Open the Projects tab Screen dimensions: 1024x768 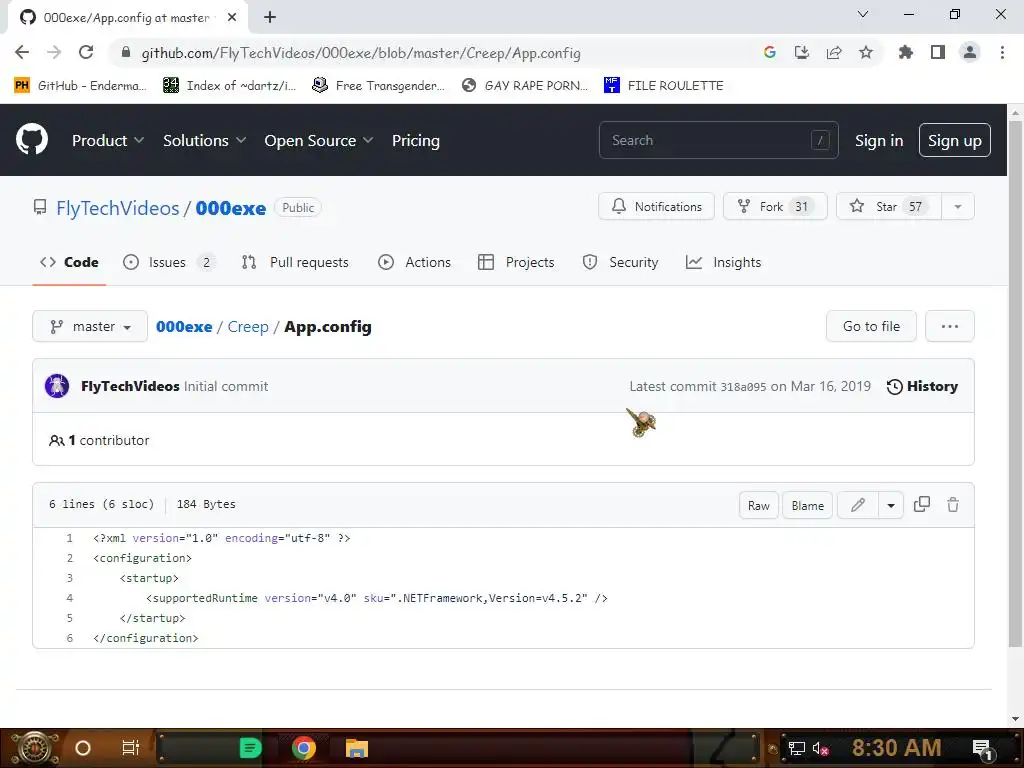coord(516,262)
